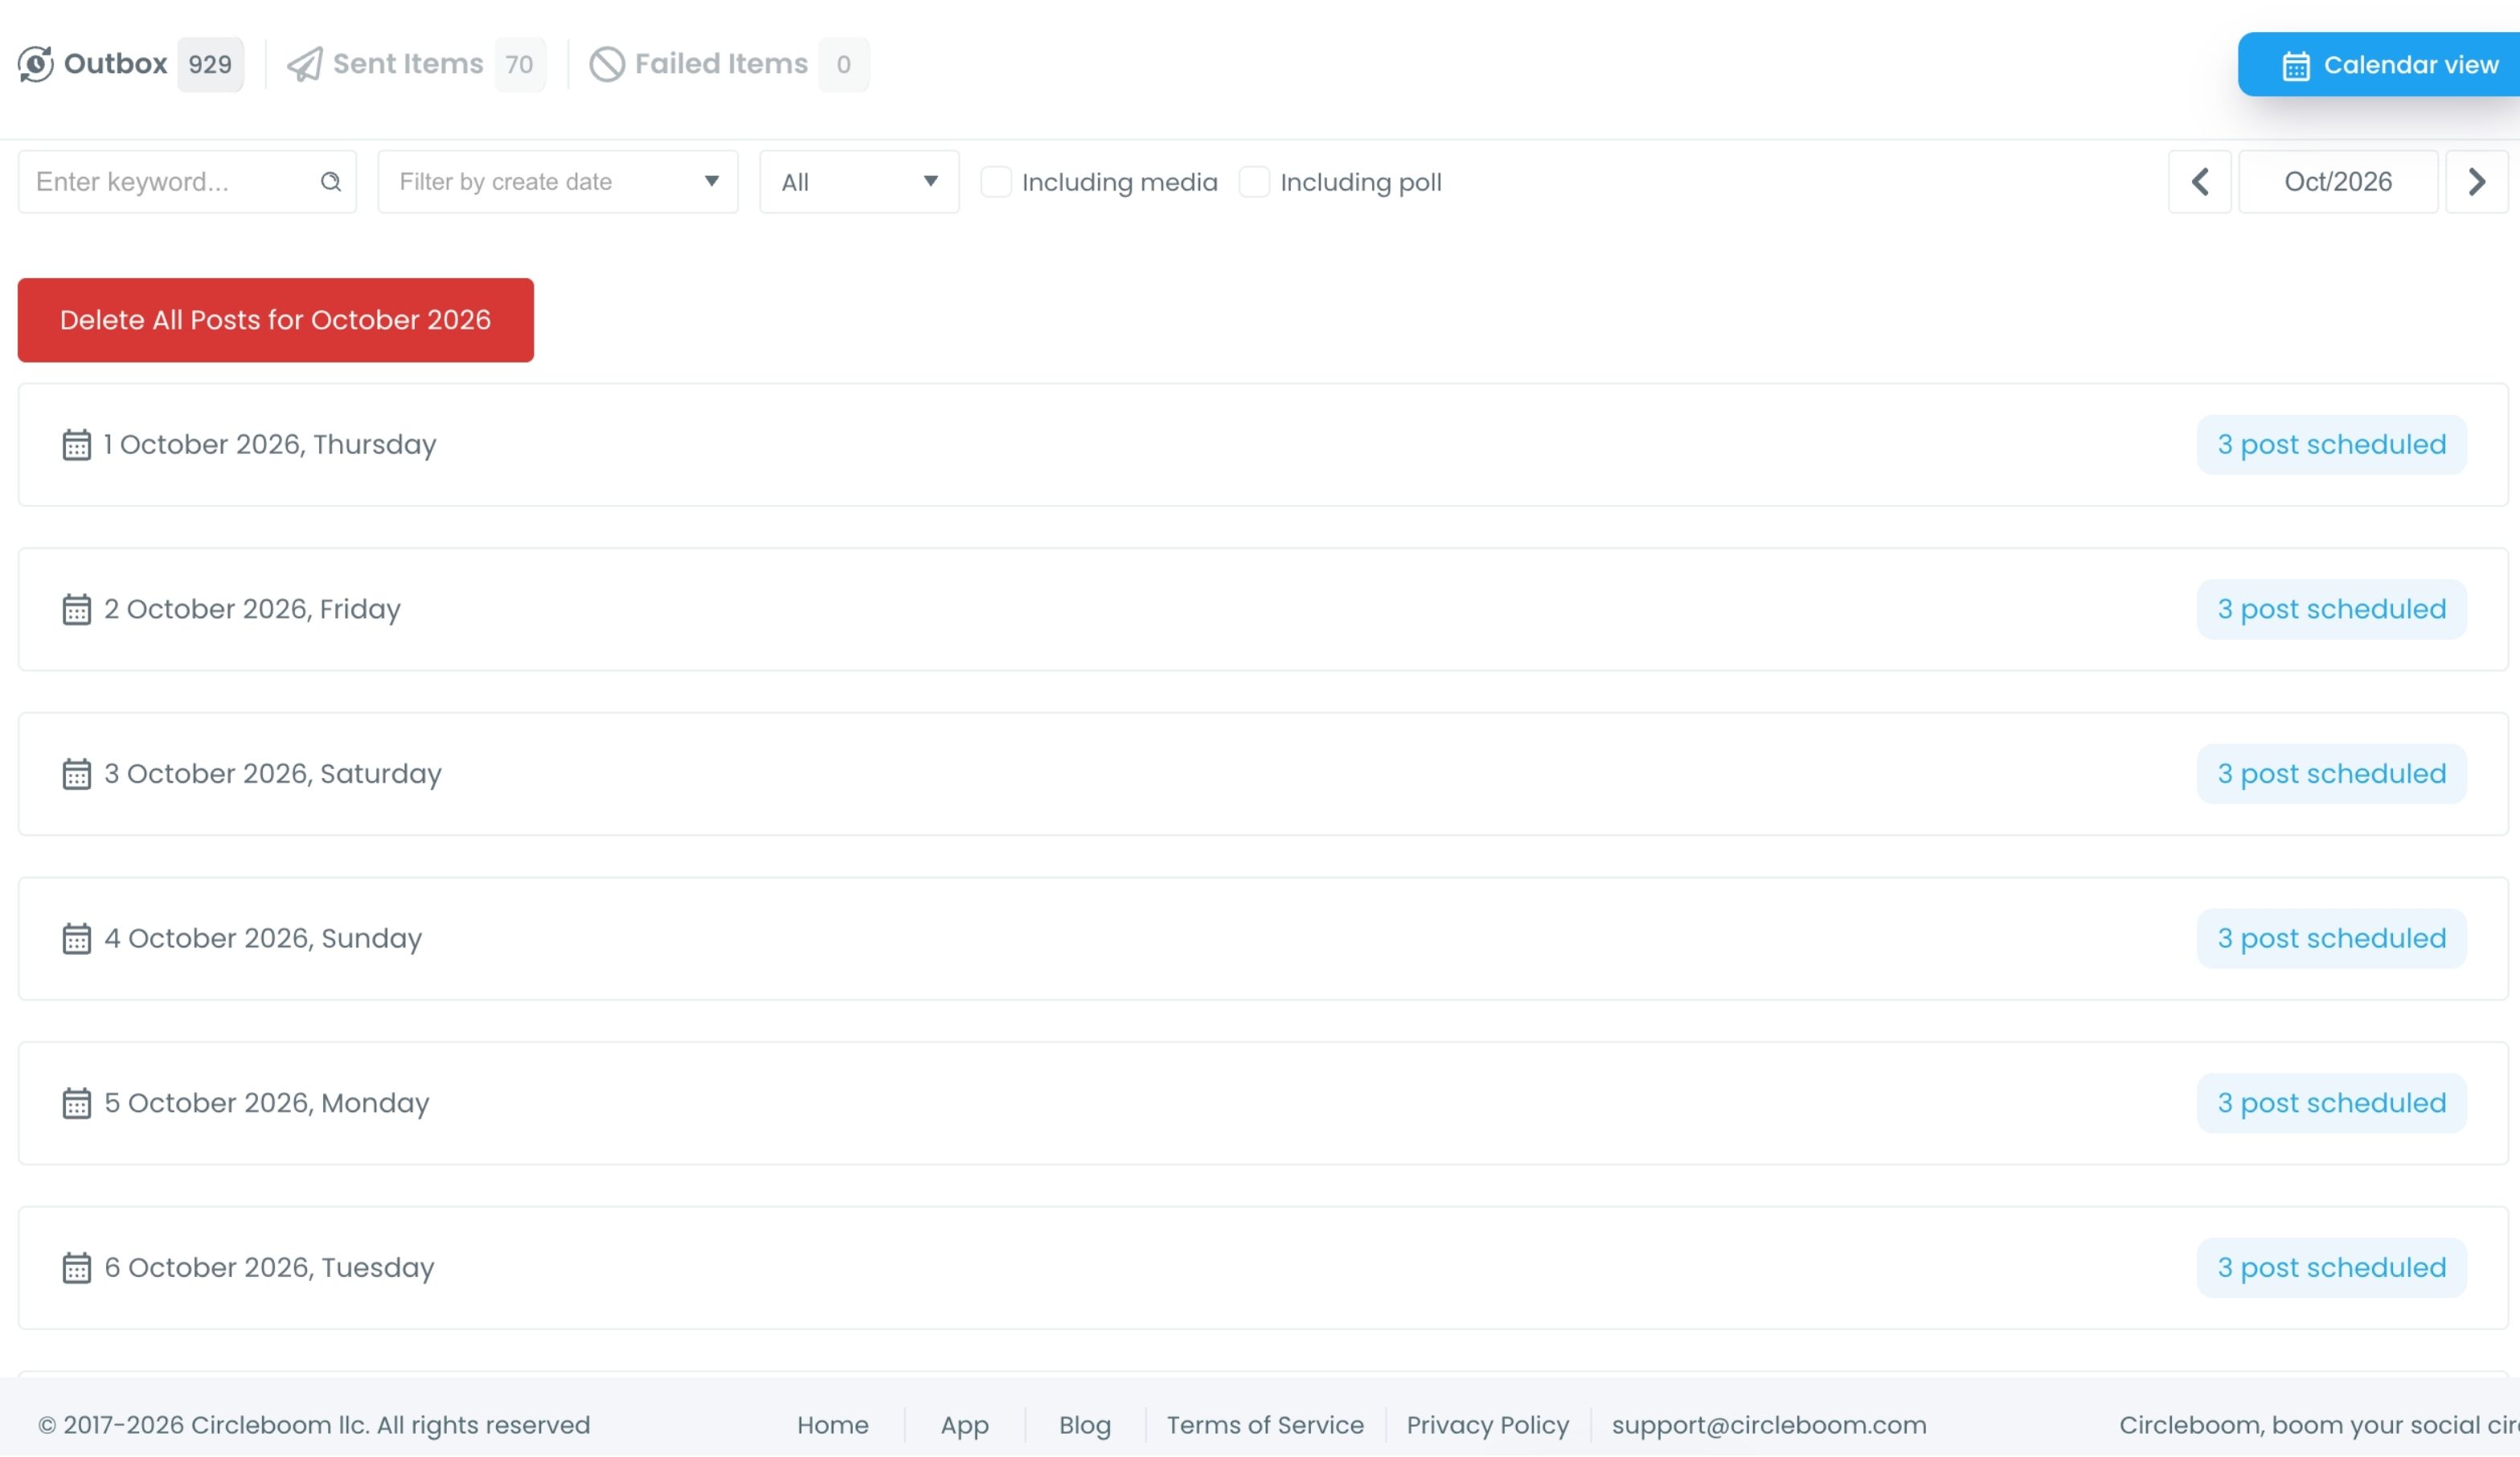The image size is (2520, 1457).
Task: Go to previous month with left chevron
Action: 2200,182
